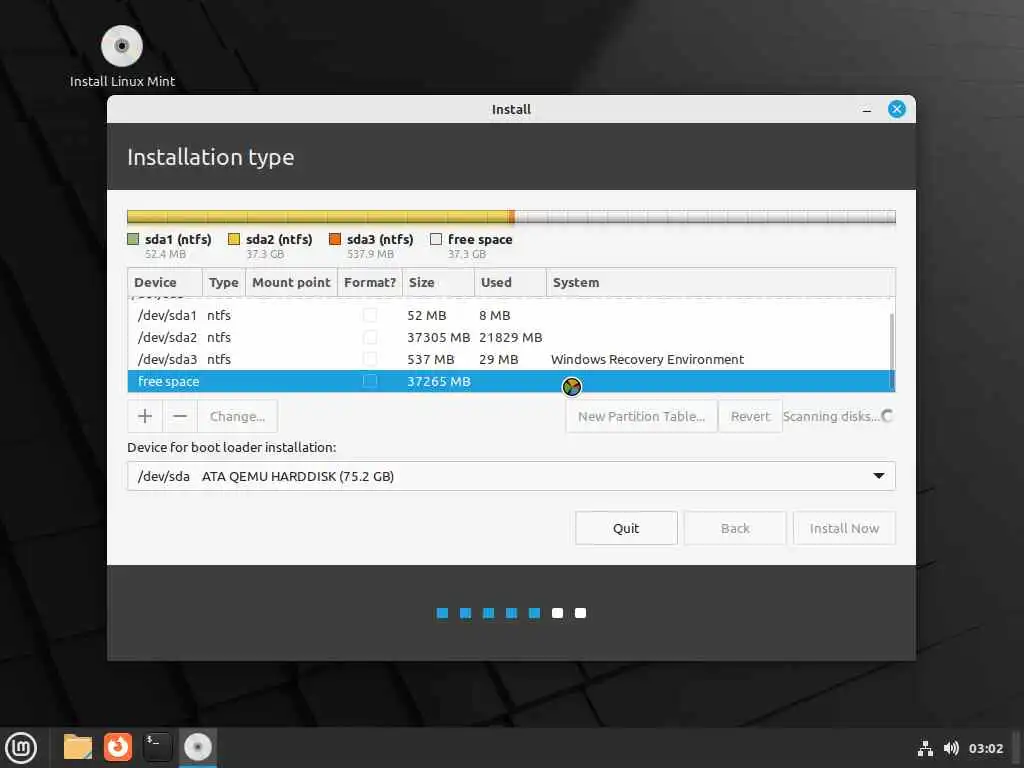Viewport: 1024px width, 768px height.
Task: Click the Used column header
Action: tap(510, 282)
